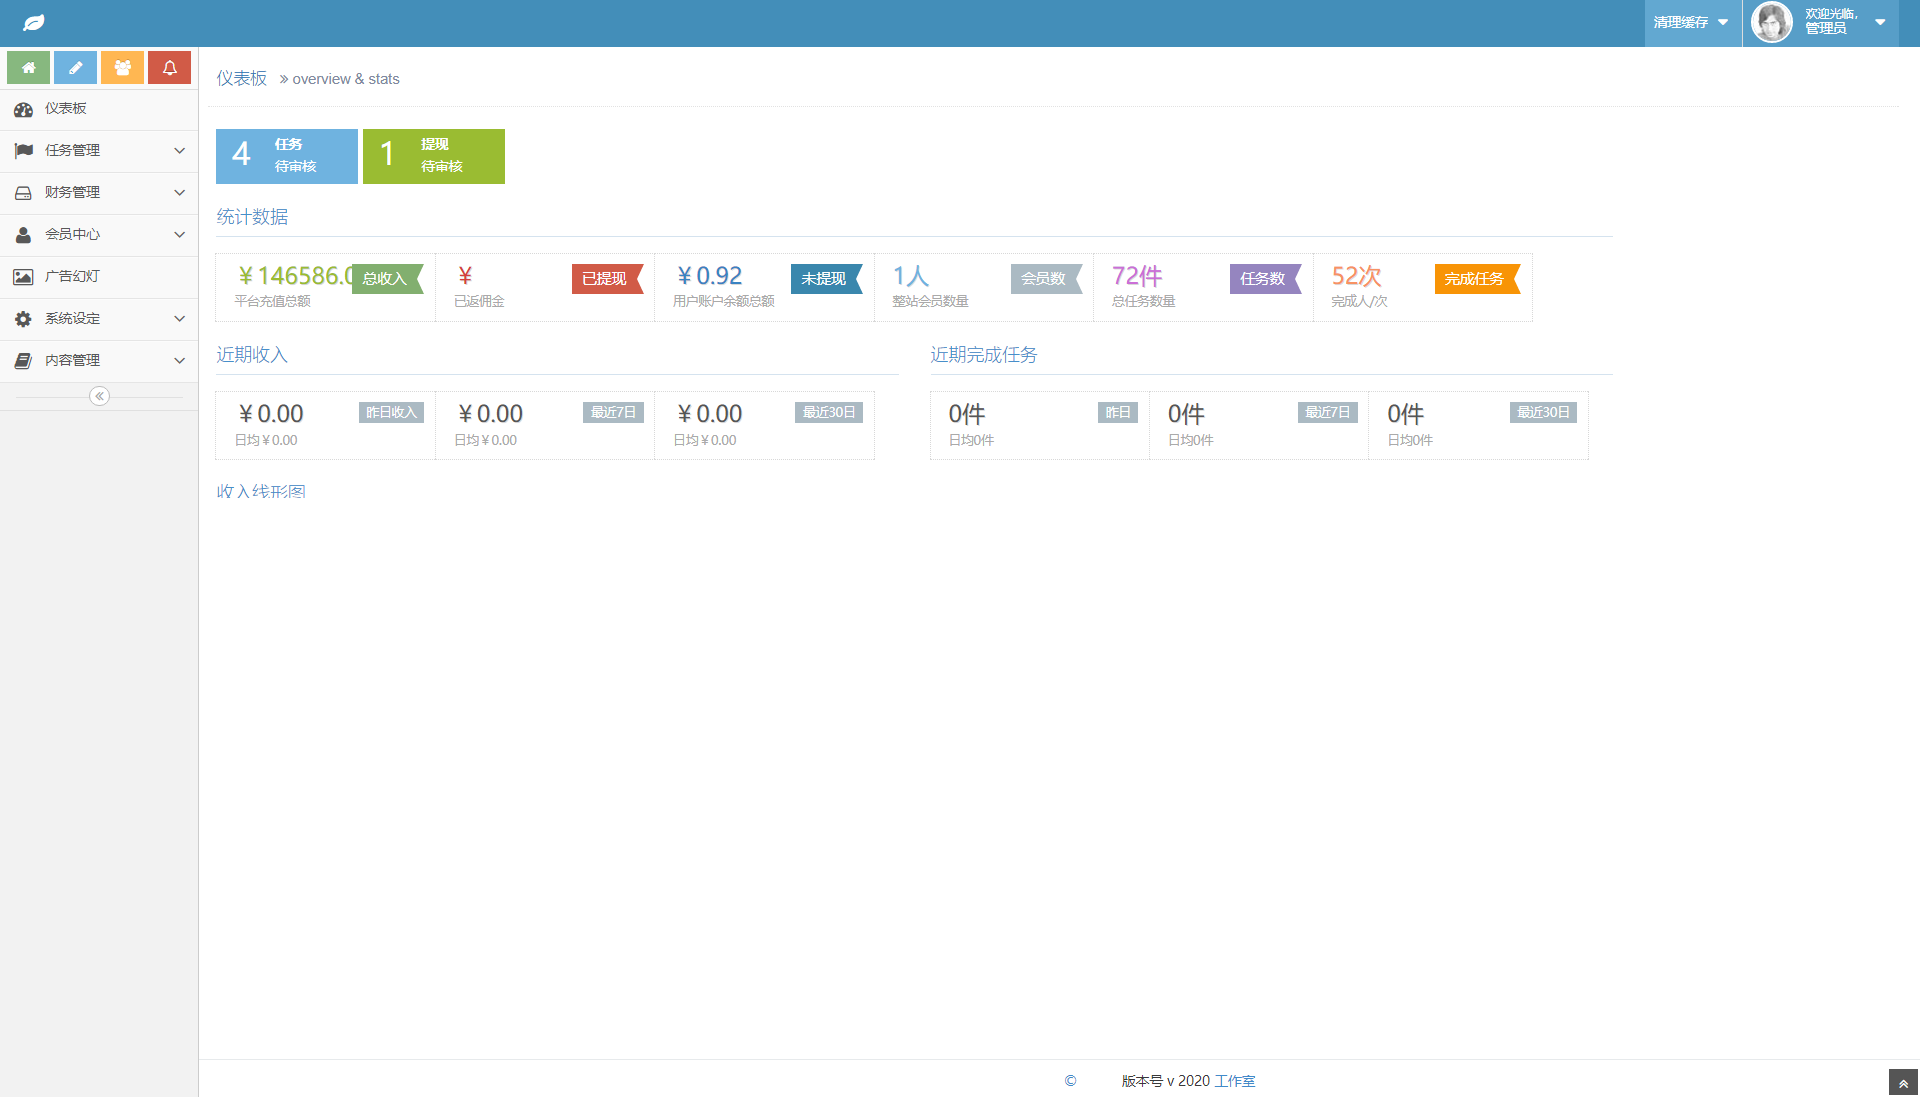Image resolution: width=1920 pixels, height=1097 pixels.
Task: Open 仪表板 in the sidebar
Action: pos(99,109)
